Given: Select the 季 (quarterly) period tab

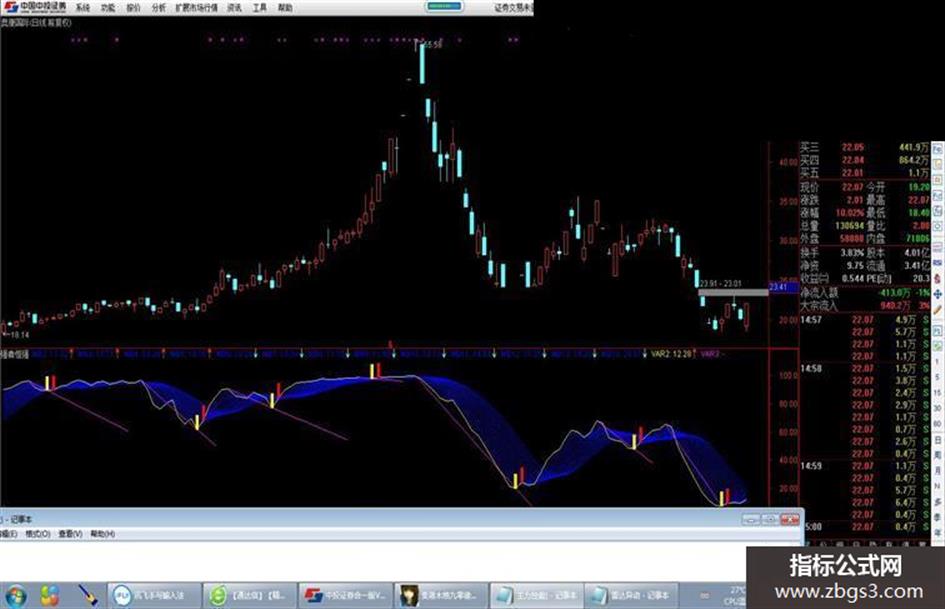Looking at the screenshot, I should [x=938, y=517].
